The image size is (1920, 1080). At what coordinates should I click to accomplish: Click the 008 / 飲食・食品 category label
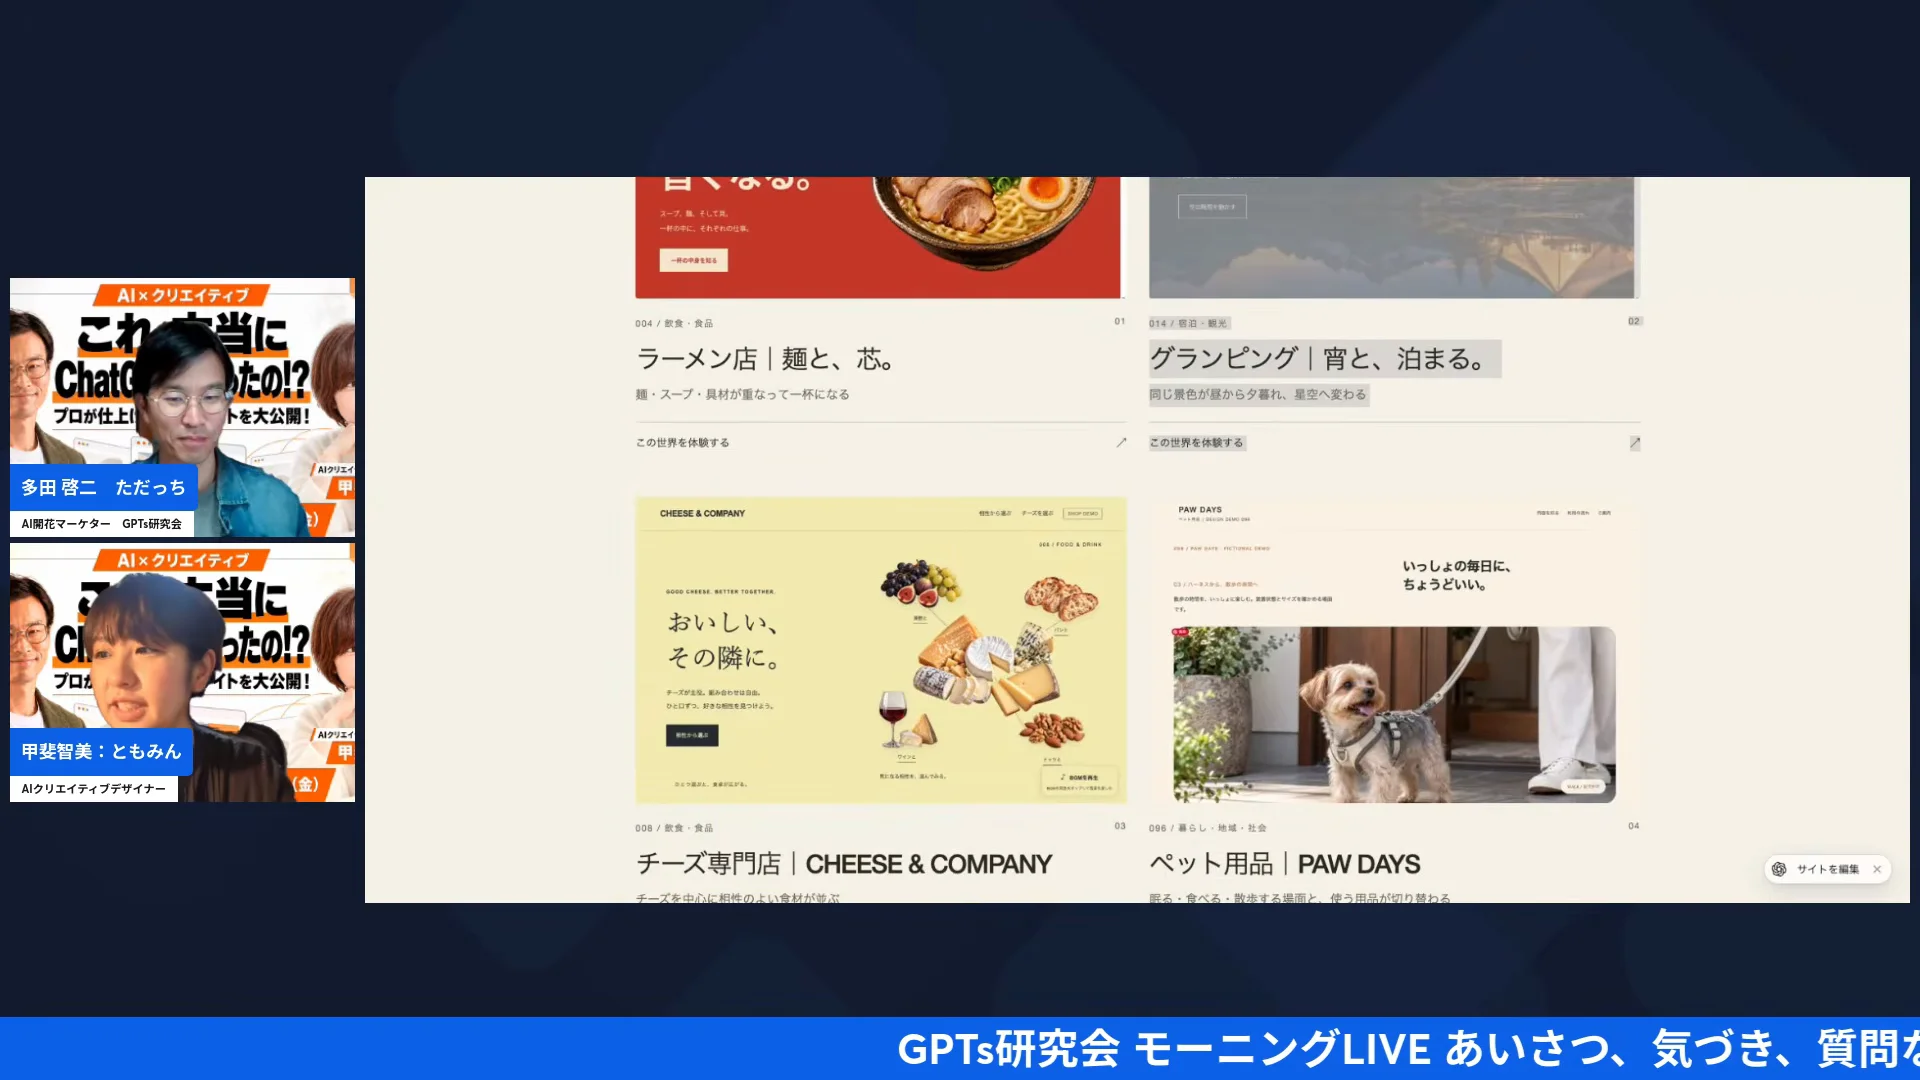674,828
